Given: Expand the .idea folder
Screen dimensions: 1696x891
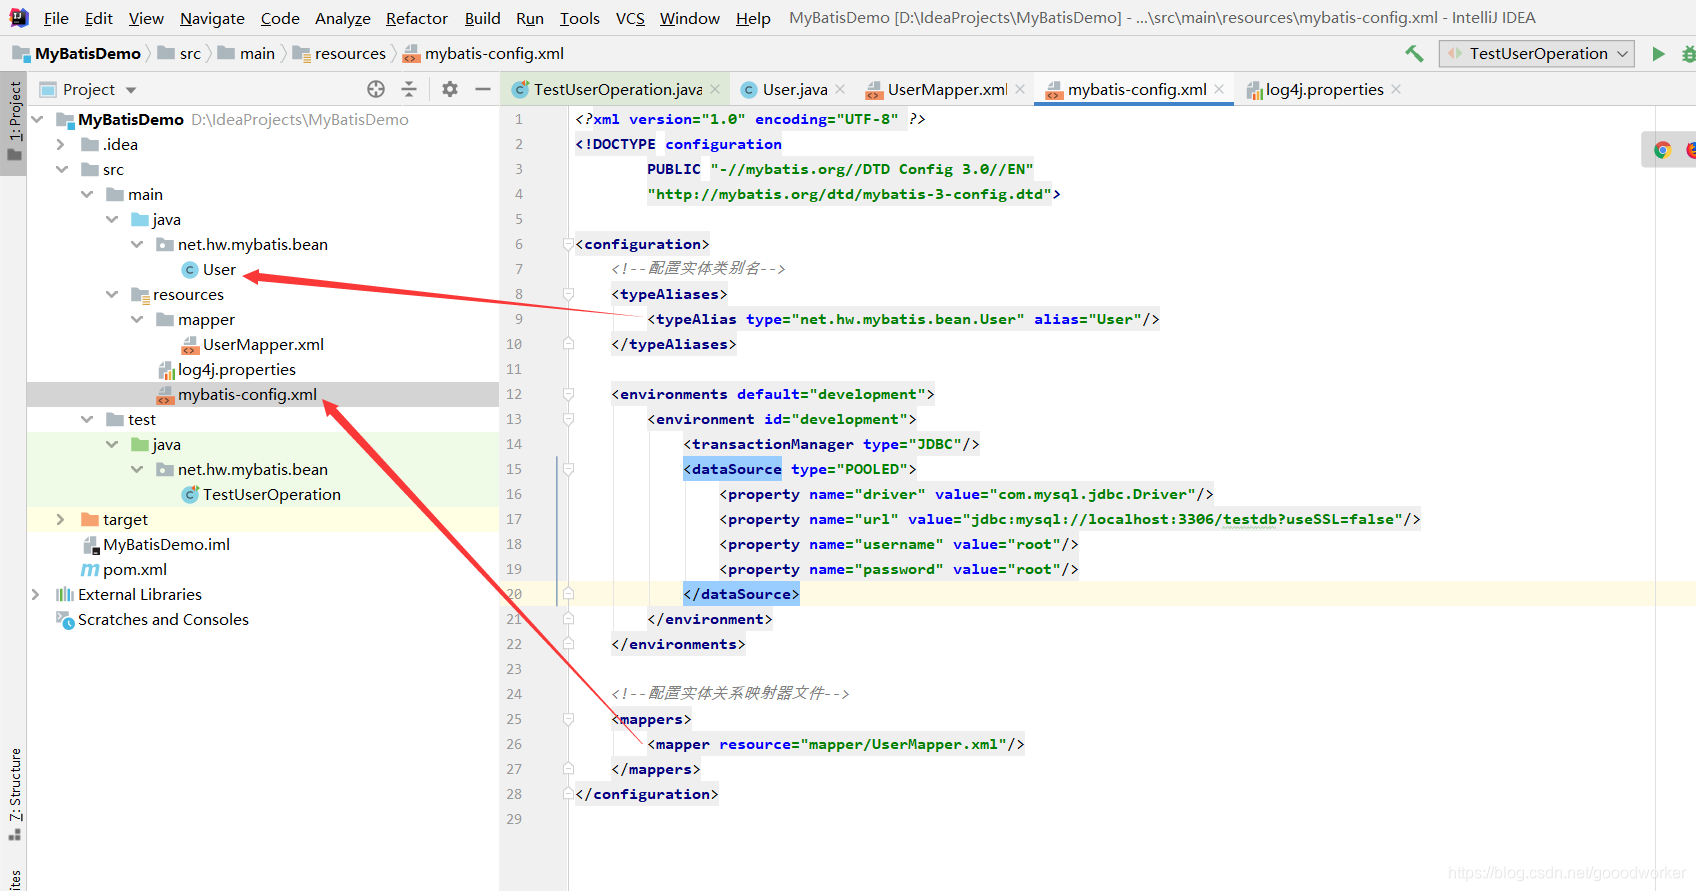Looking at the screenshot, I should point(61,144).
